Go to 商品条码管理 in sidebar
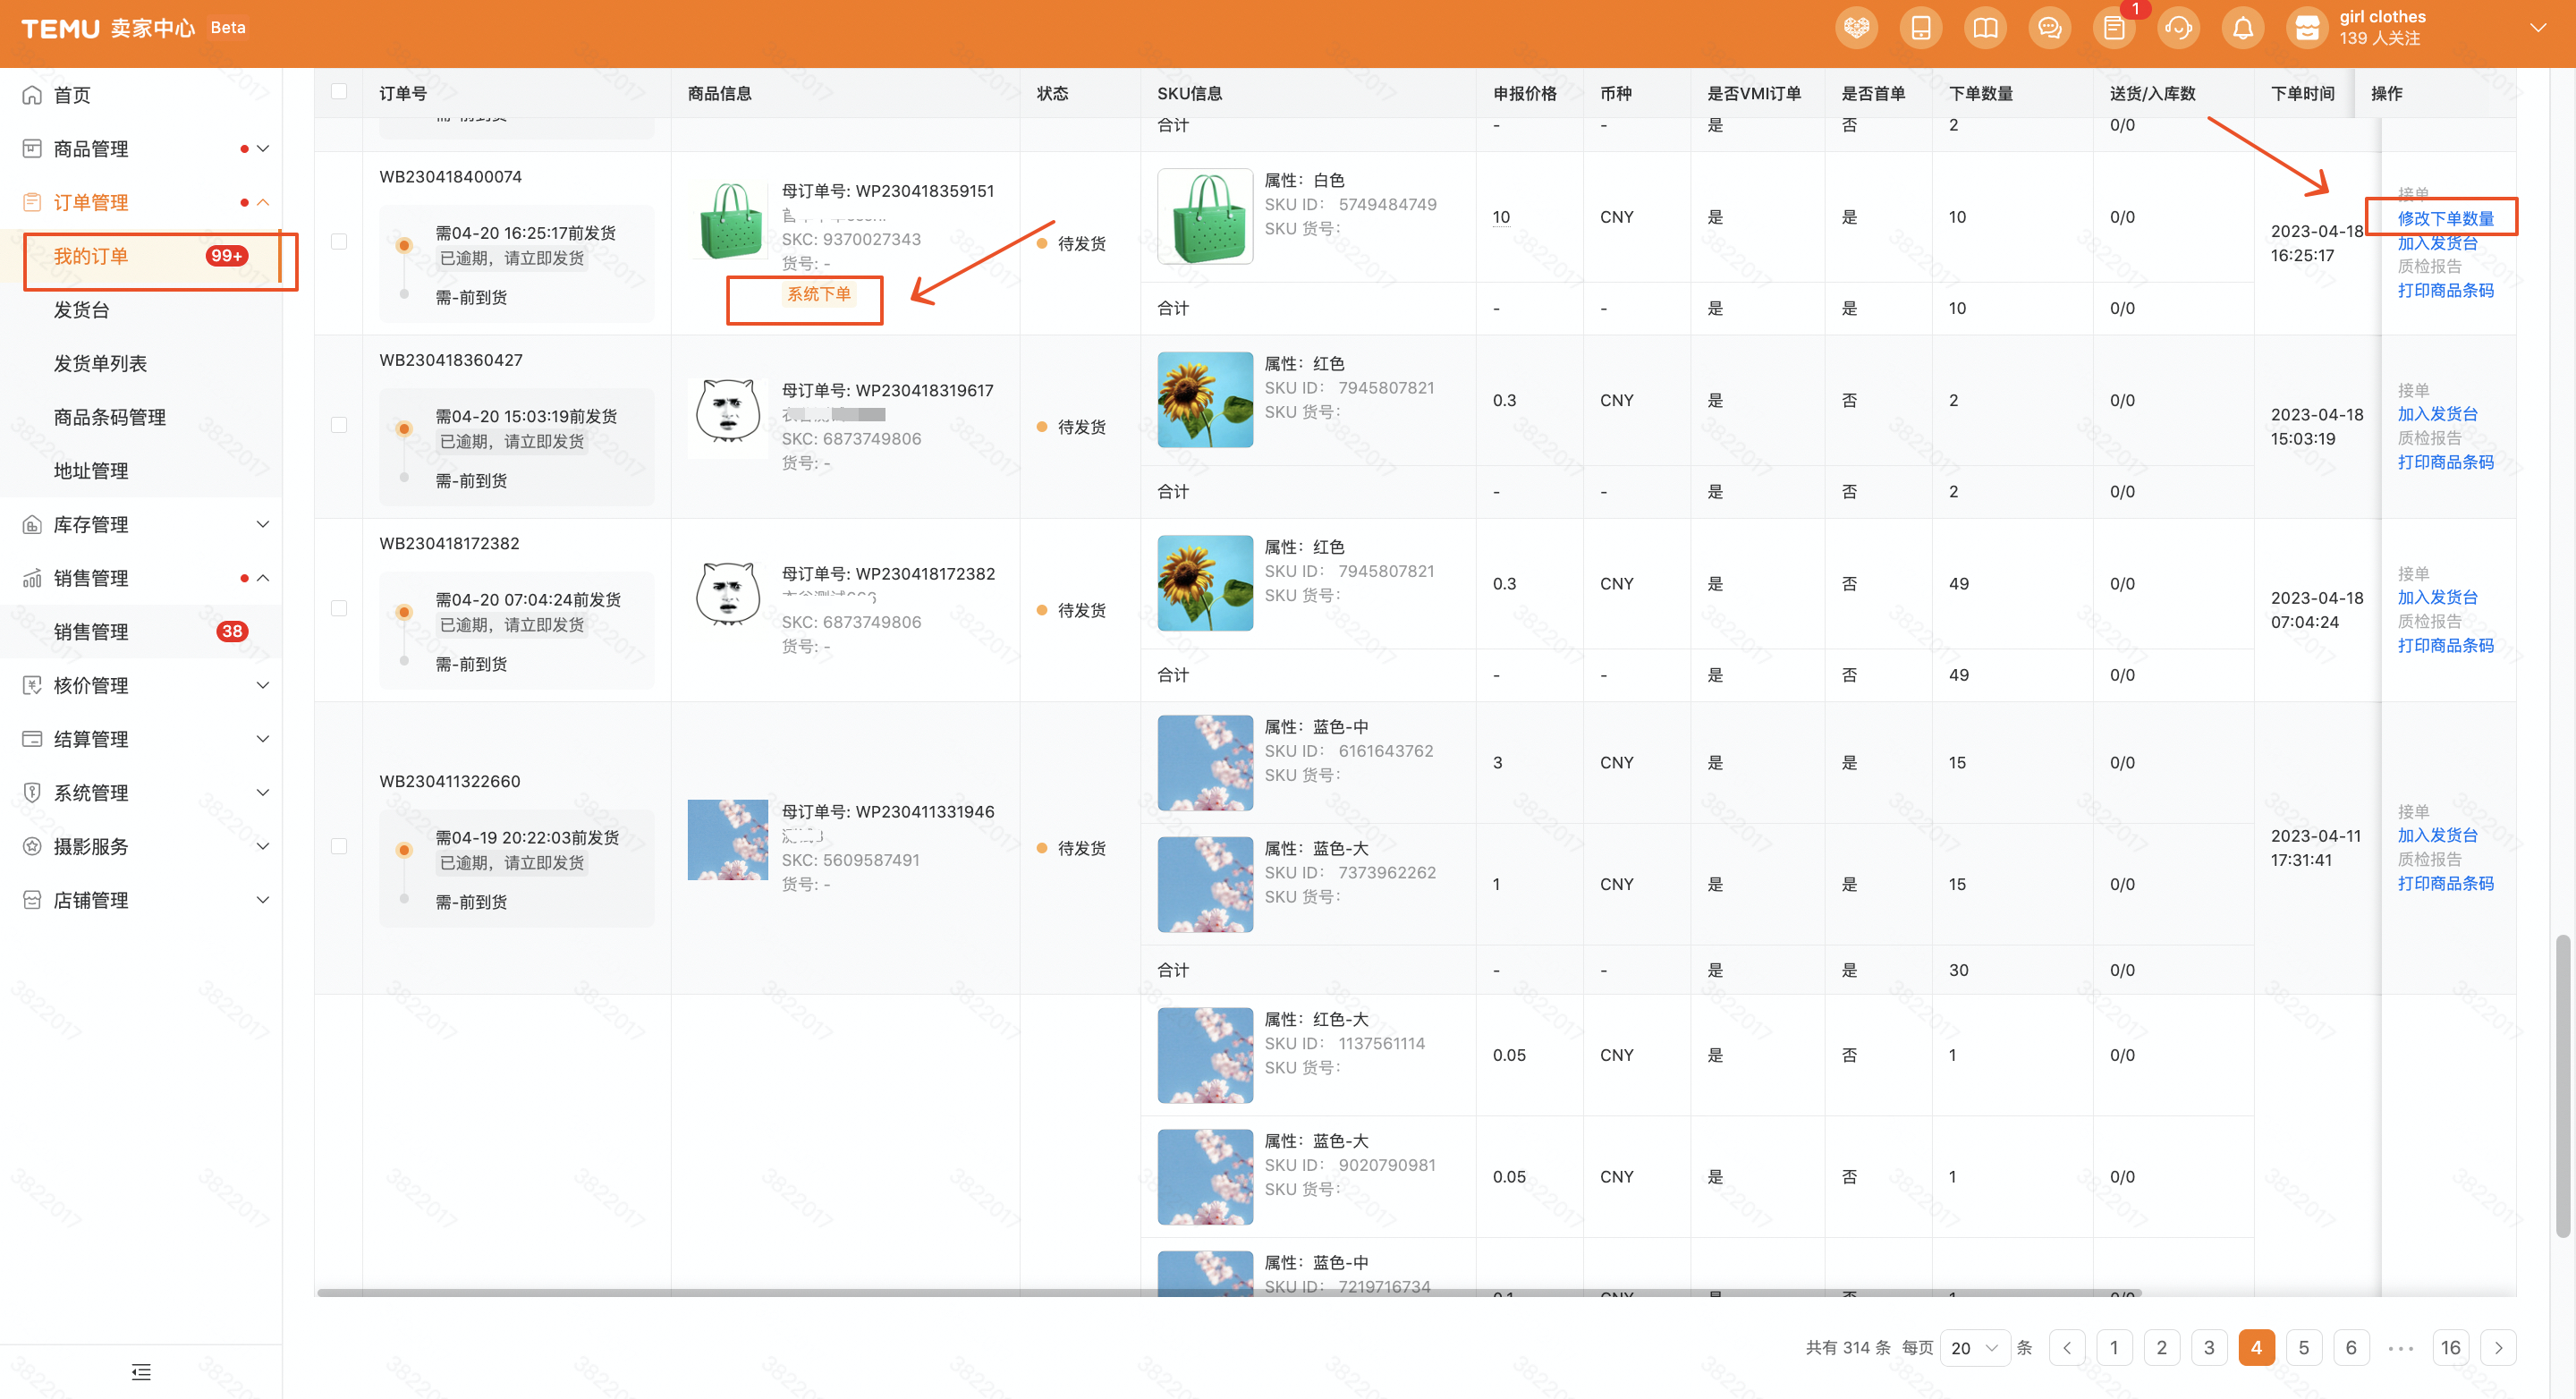This screenshot has width=2576, height=1399. [x=110, y=417]
